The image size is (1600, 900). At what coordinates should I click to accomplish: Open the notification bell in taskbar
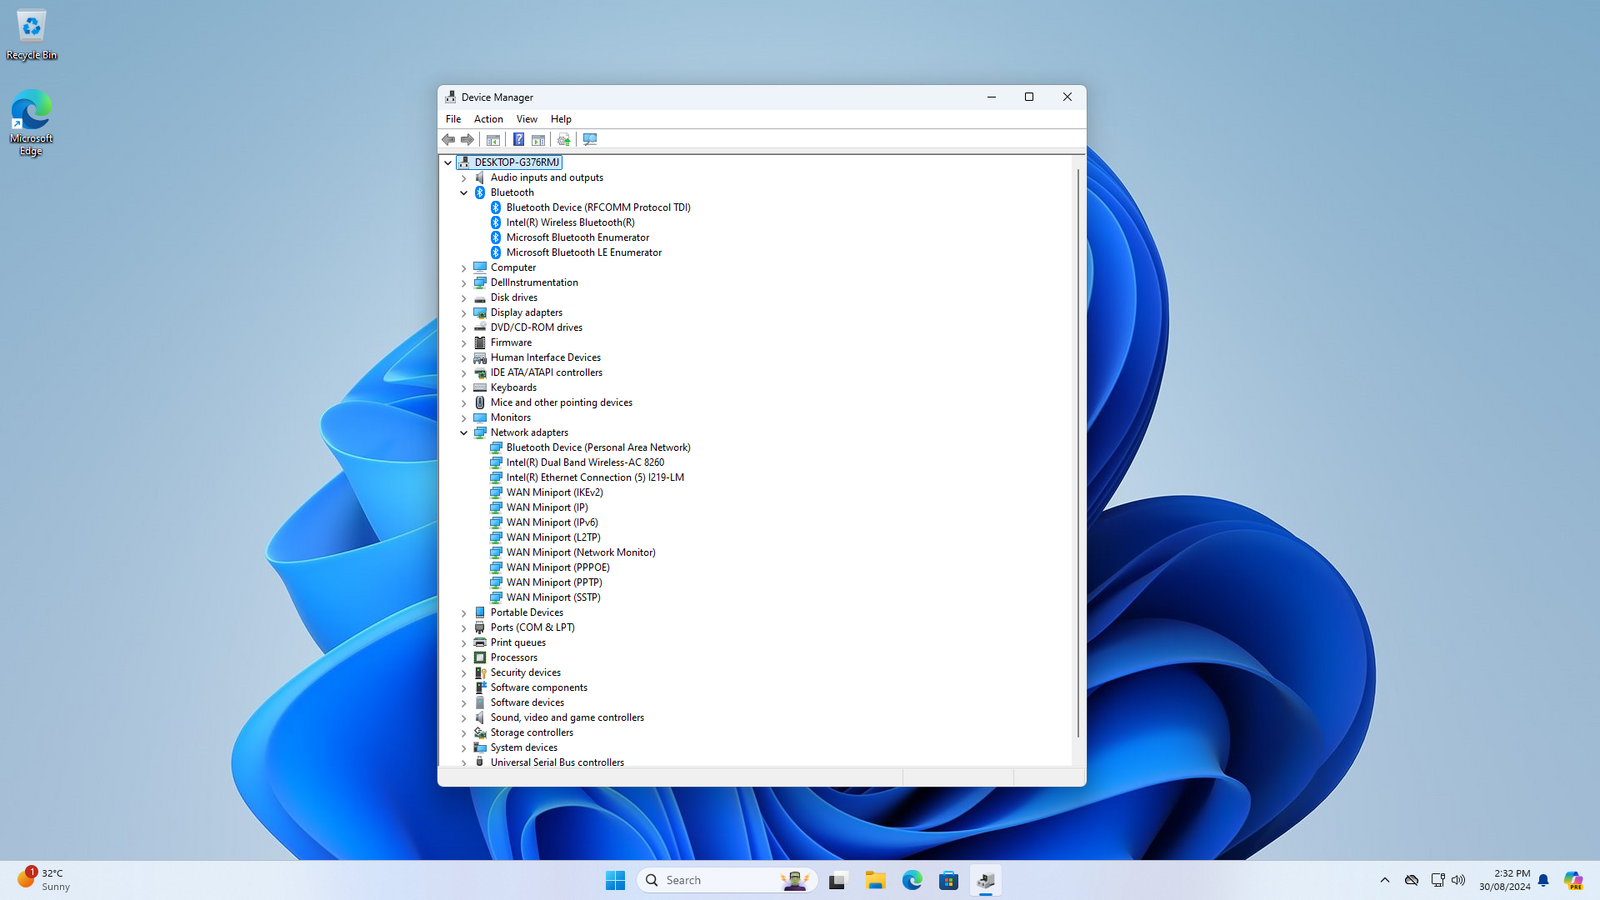point(1543,880)
